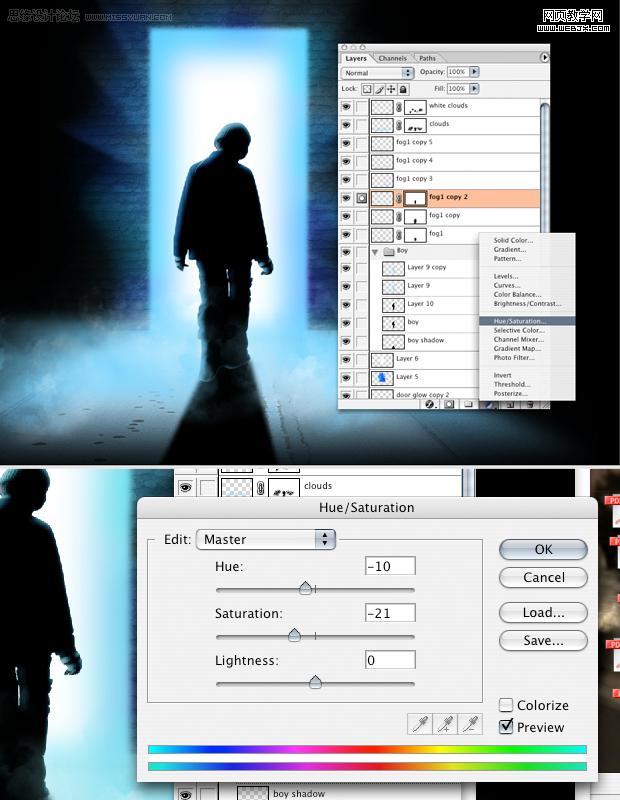Click the Hue value input field

(x=390, y=566)
